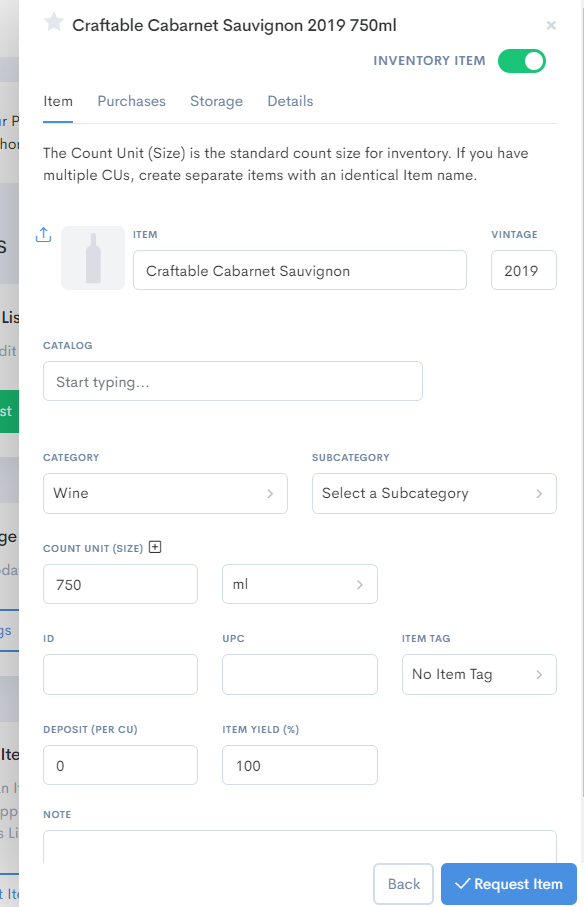
Task: Click the checkmark Request Item action
Action: pyautogui.click(x=463, y=884)
